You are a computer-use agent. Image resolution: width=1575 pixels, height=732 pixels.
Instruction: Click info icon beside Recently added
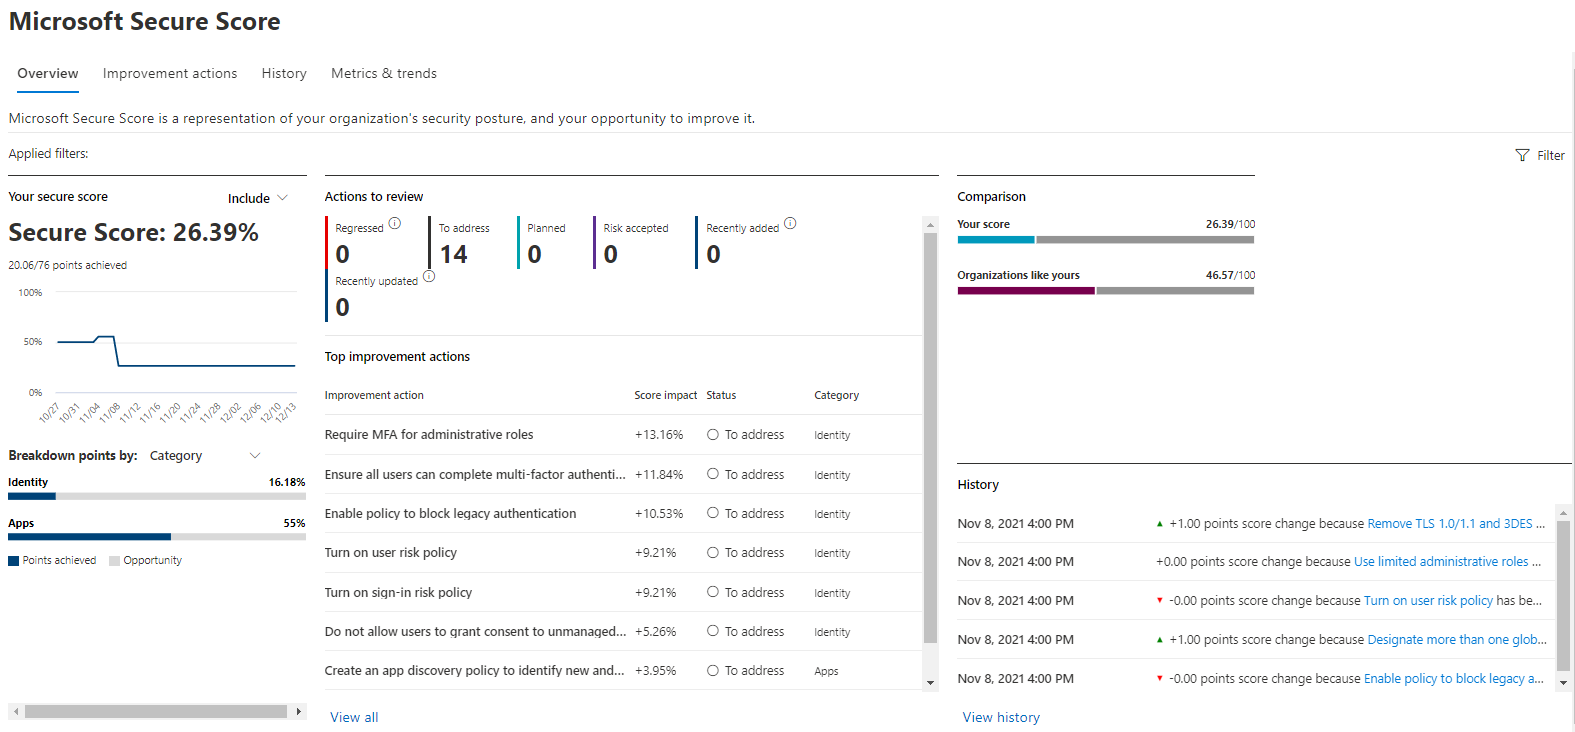coord(790,223)
